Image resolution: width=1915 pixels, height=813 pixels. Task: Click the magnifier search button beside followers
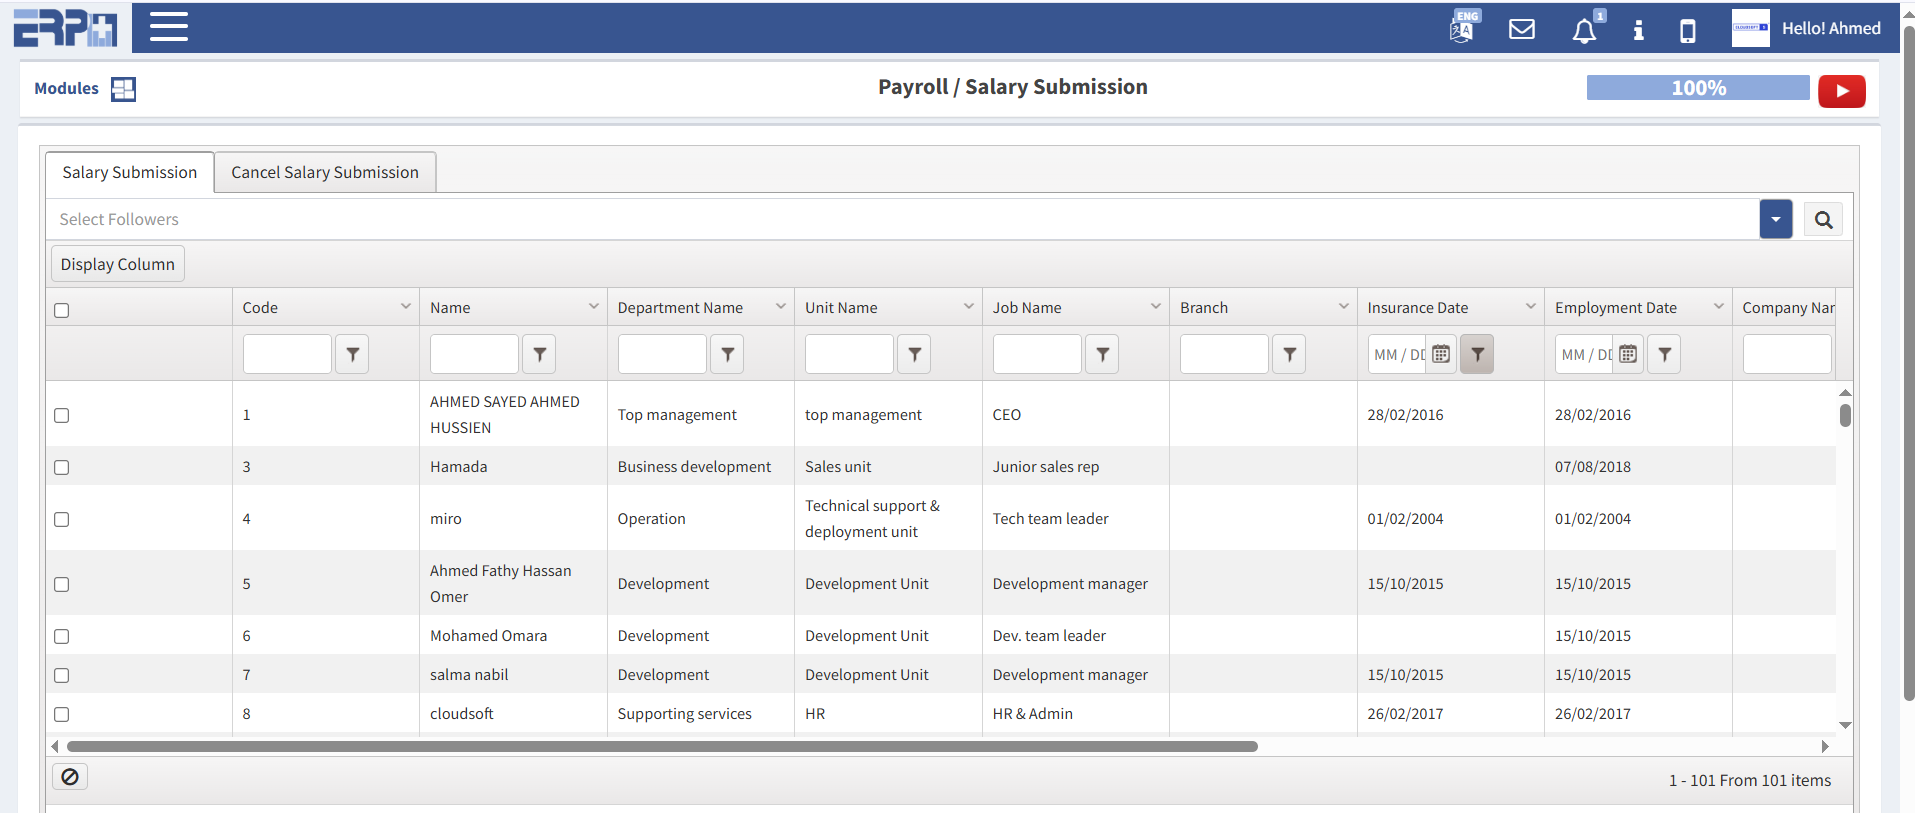click(x=1823, y=220)
